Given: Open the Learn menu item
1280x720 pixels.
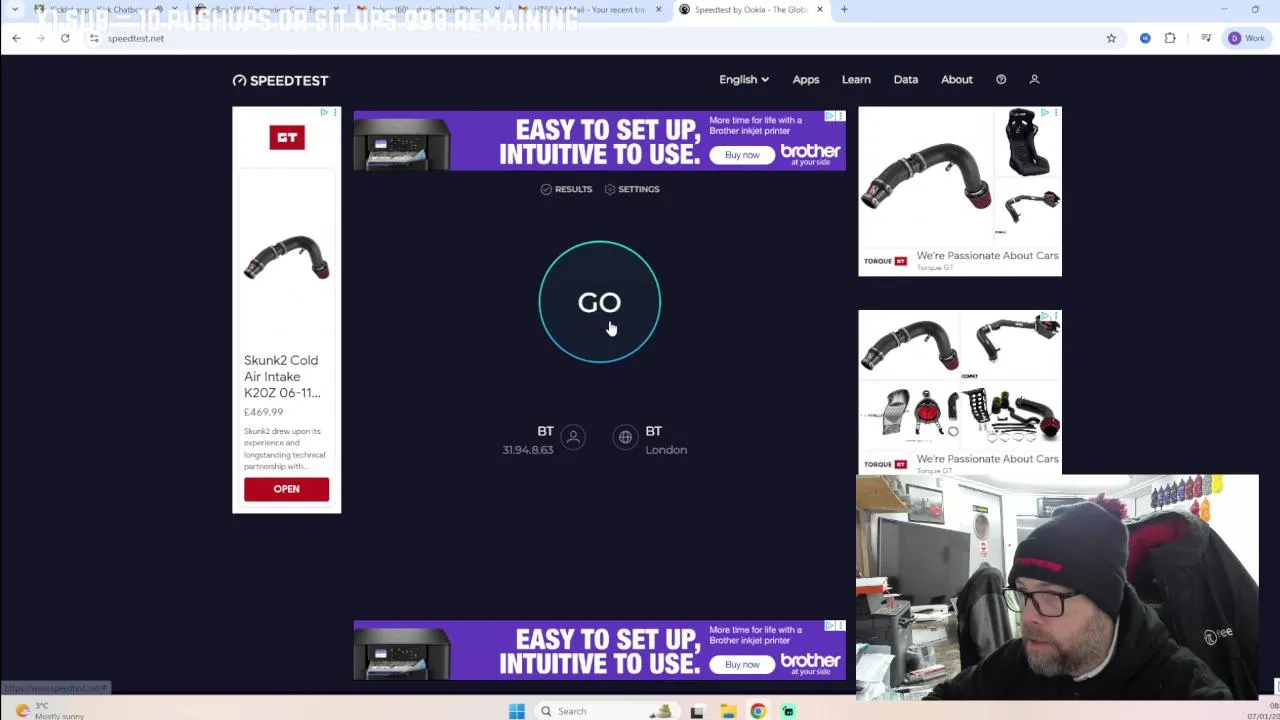Looking at the screenshot, I should pos(856,79).
